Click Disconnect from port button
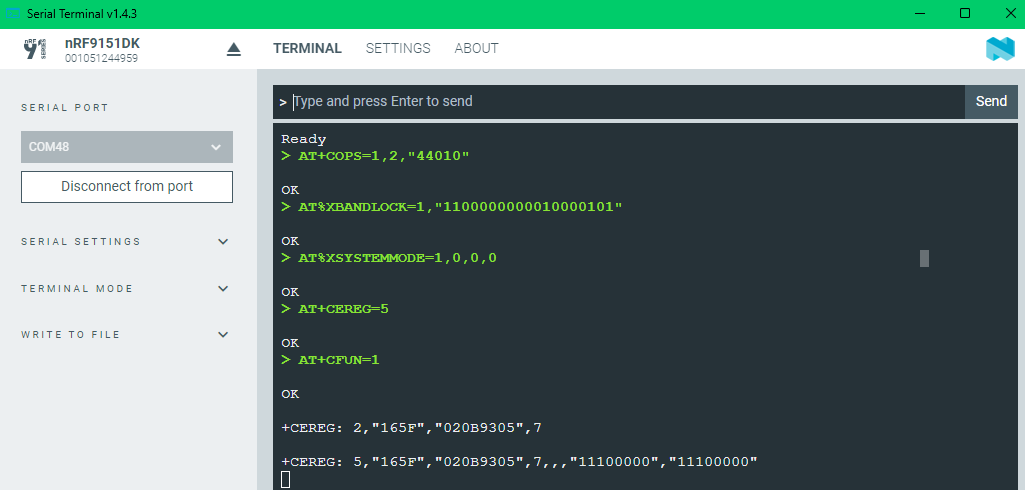1025x490 pixels. (x=127, y=187)
